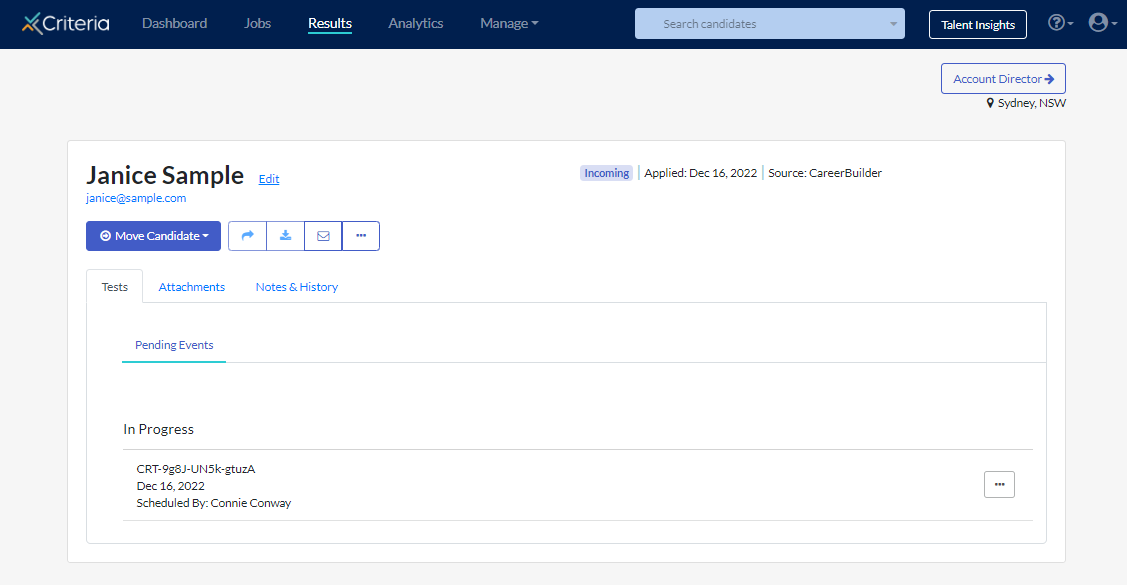This screenshot has height=585, width=1127.
Task: Select the Tests tab
Action: click(114, 287)
